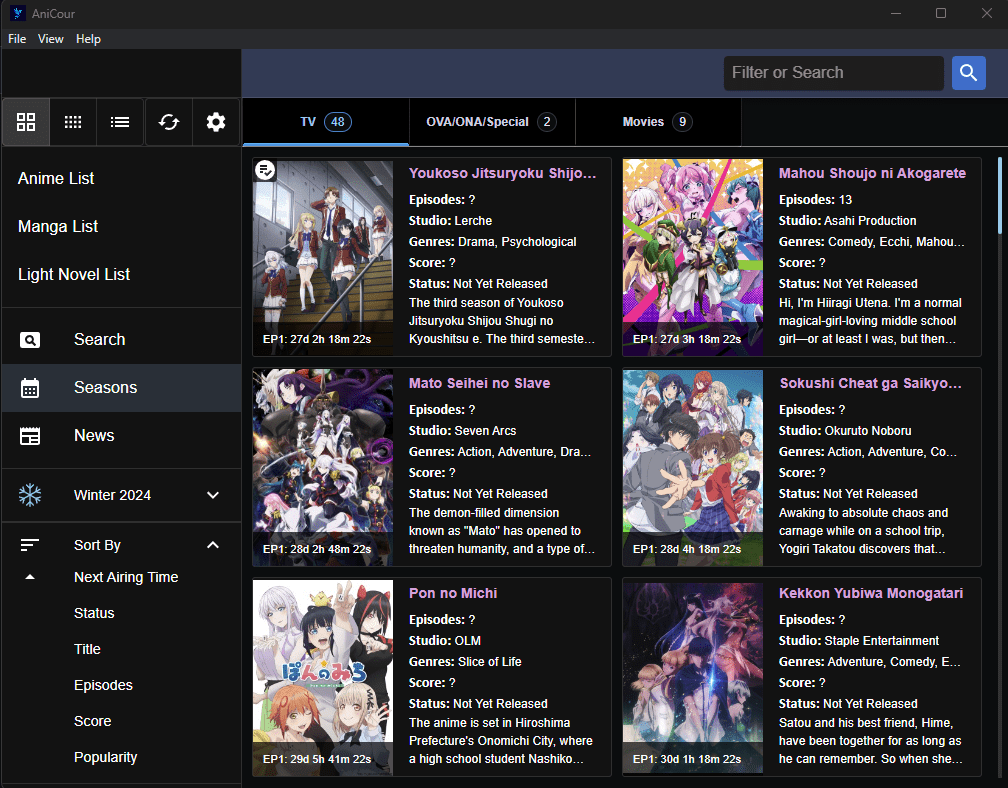Click the OVA/ONA/Special count badge 2
Viewport: 1008px width, 788px height.
[x=547, y=122]
